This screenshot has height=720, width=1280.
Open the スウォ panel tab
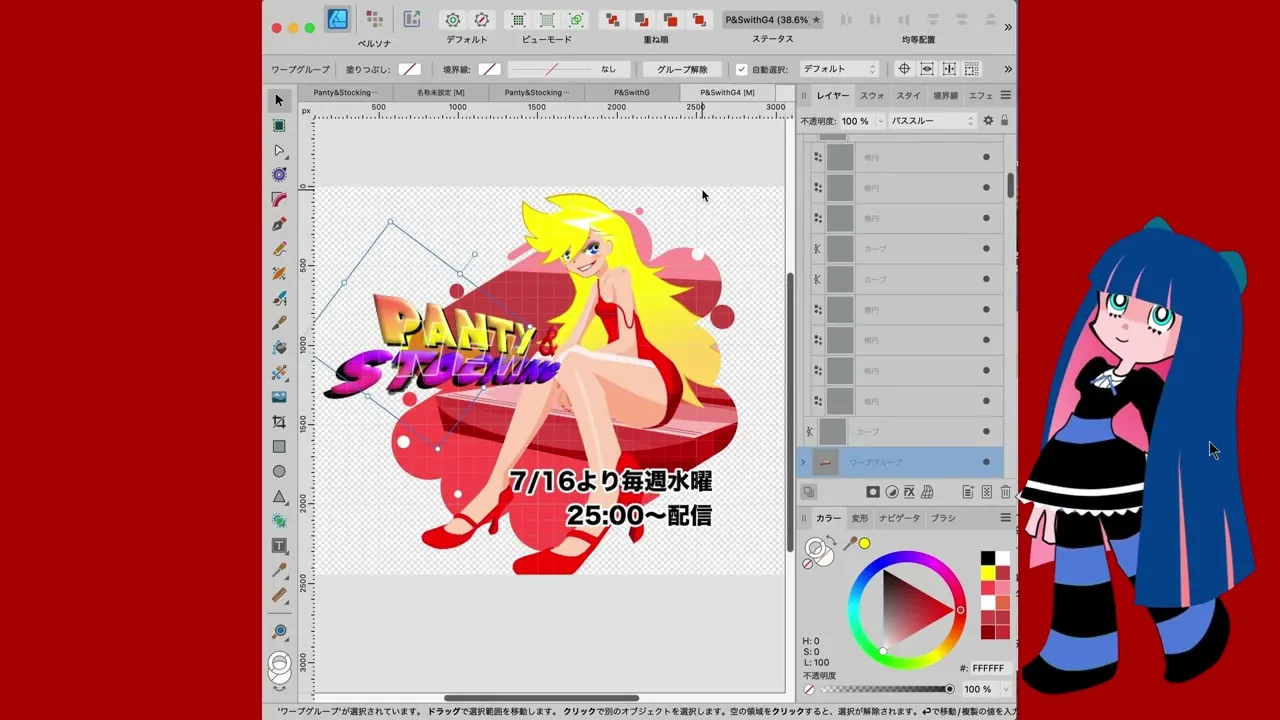coord(872,96)
